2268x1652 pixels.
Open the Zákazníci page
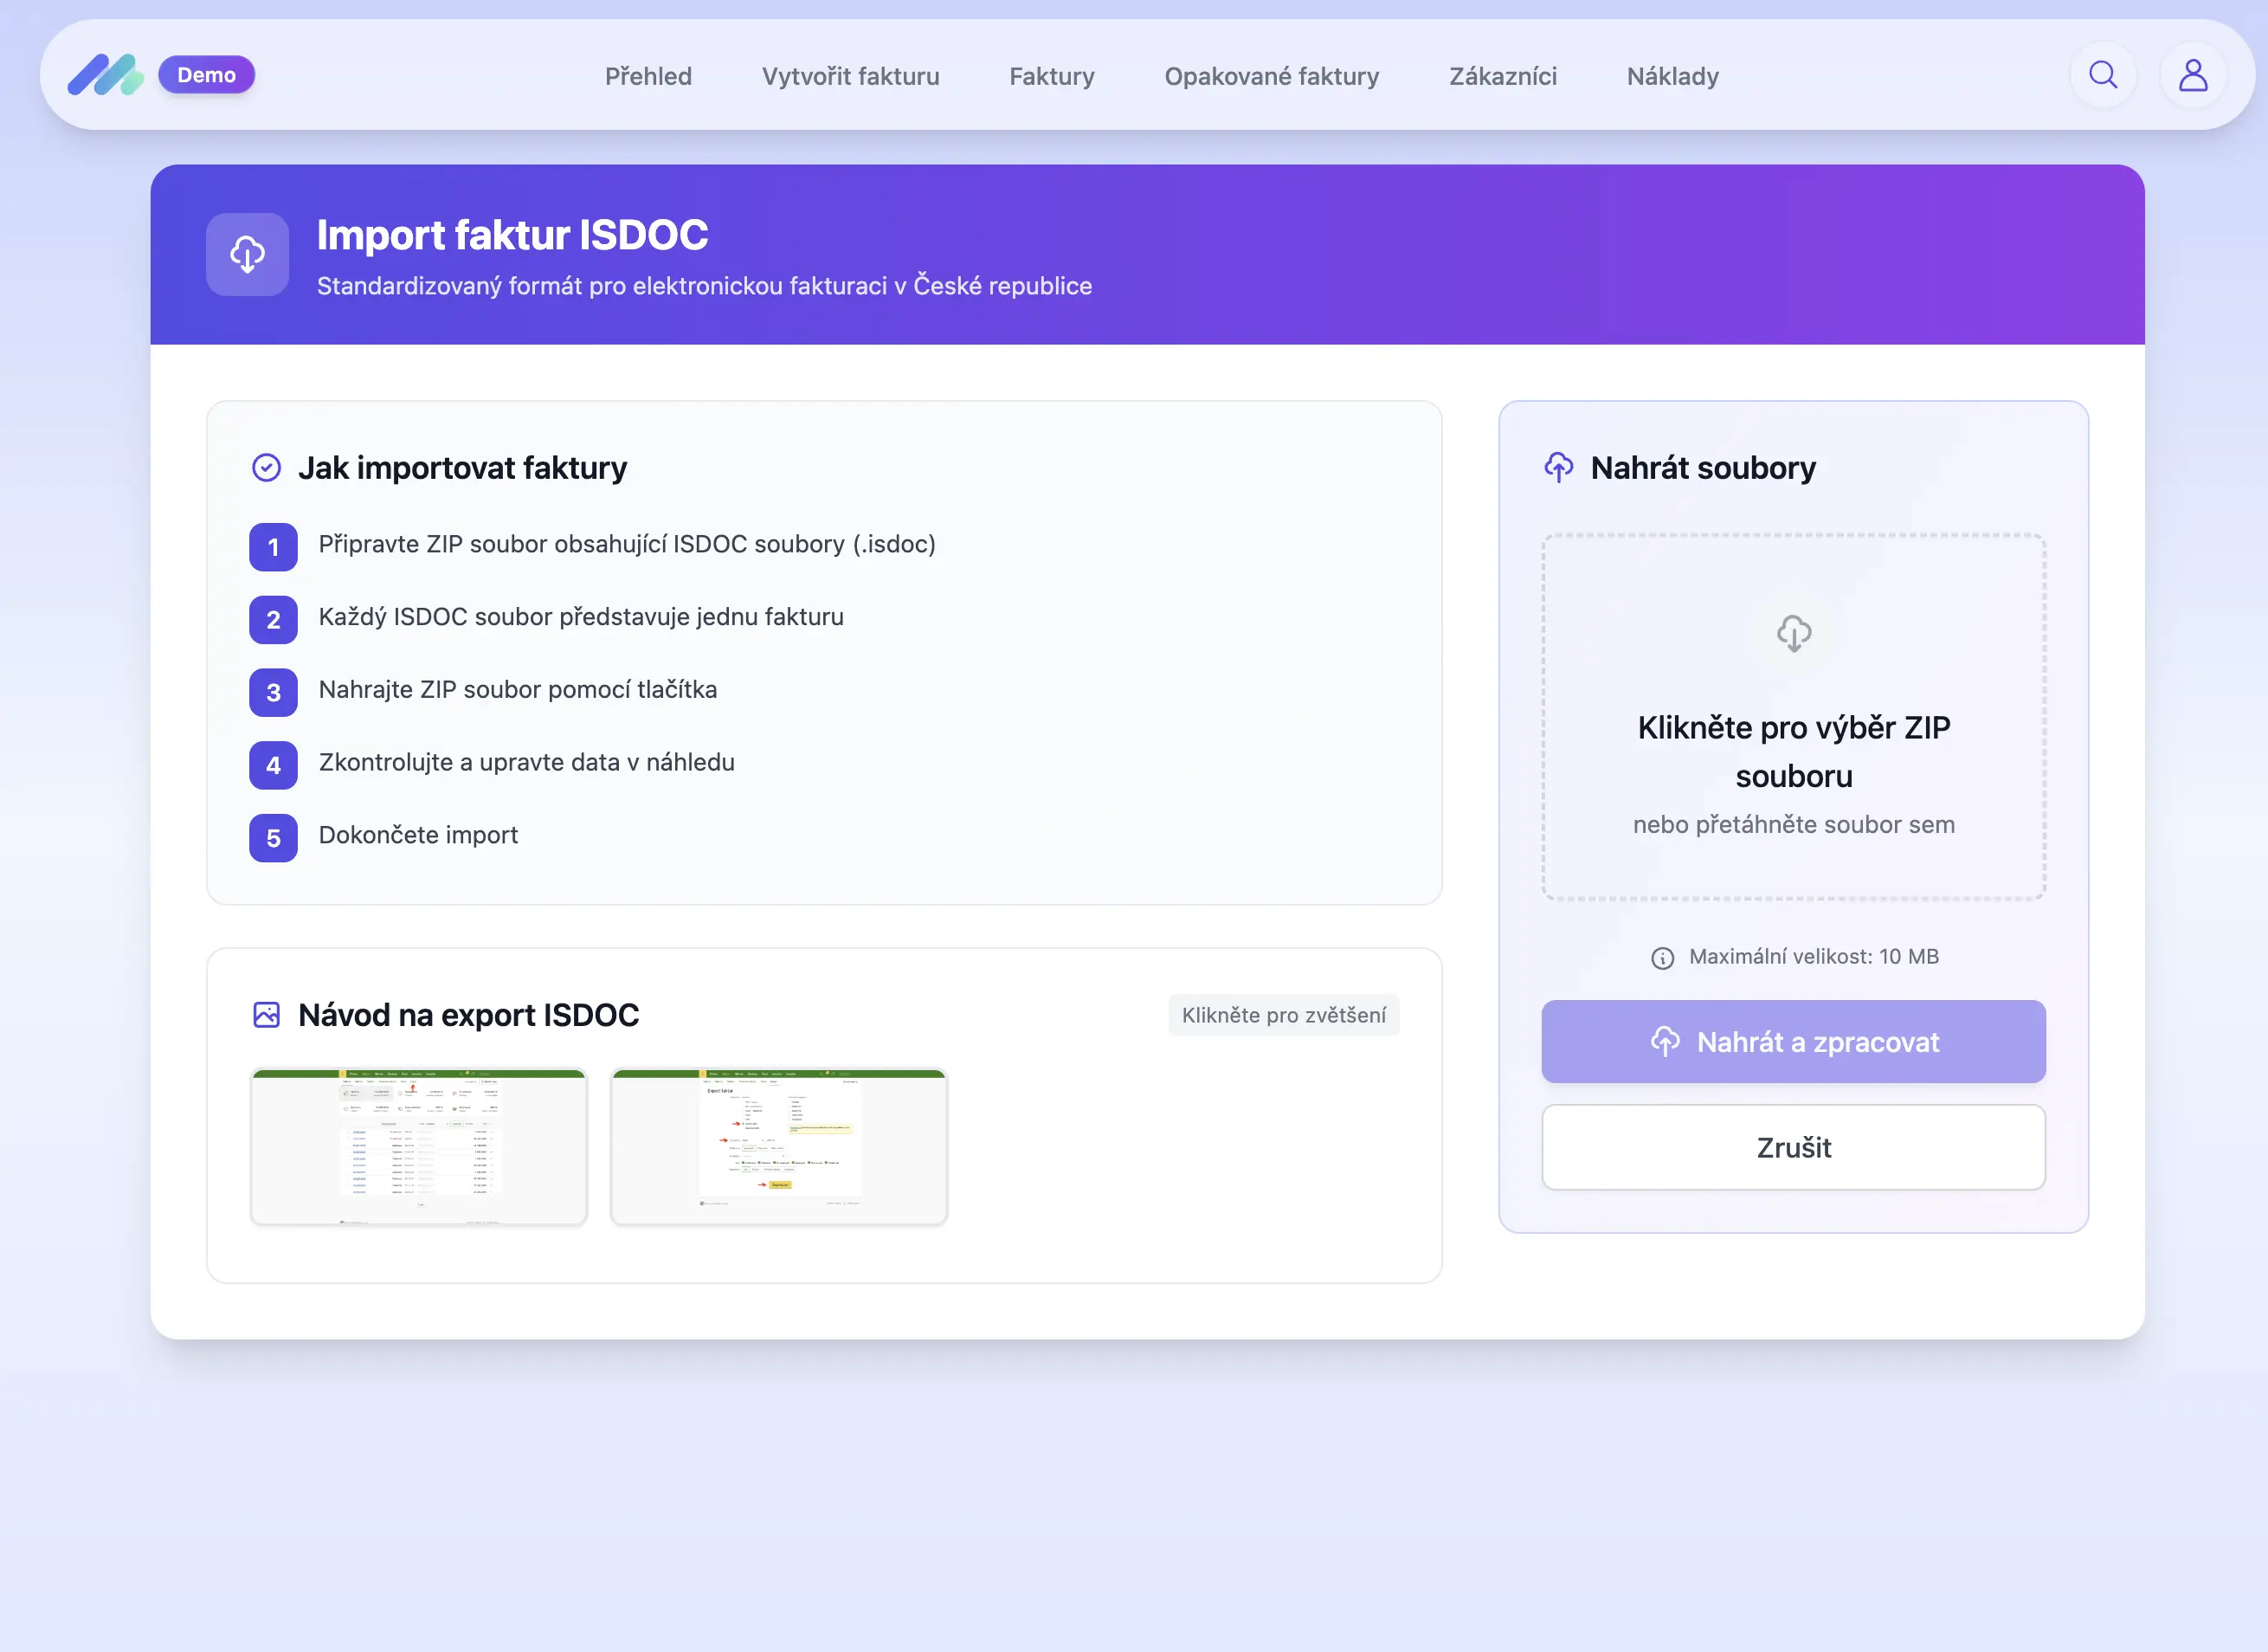click(x=1502, y=76)
